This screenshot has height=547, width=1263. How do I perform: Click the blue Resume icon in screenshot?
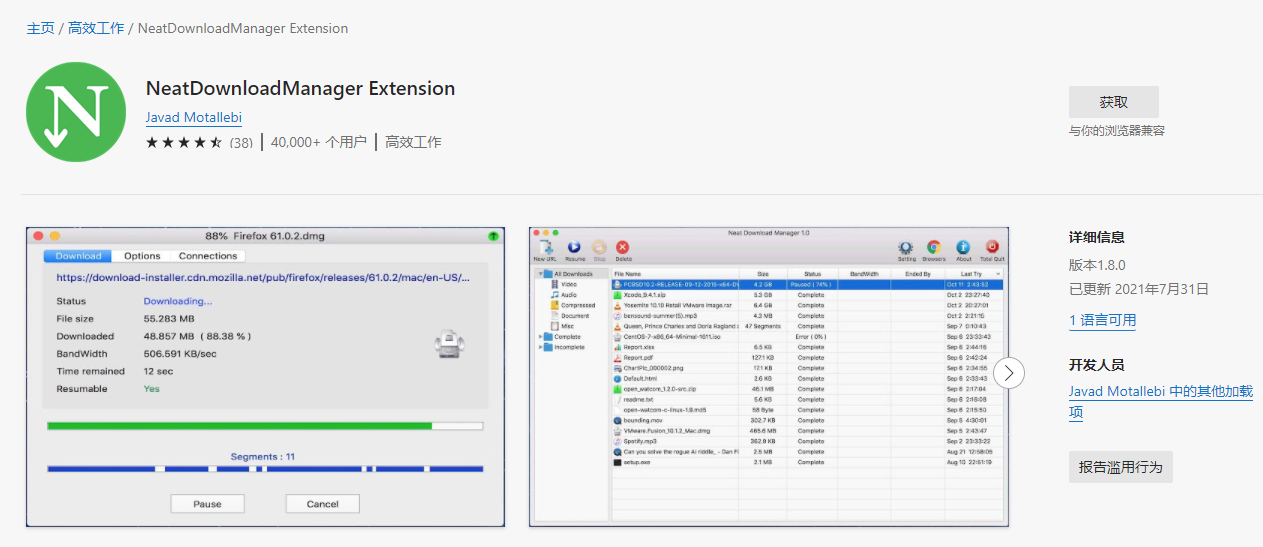click(575, 248)
